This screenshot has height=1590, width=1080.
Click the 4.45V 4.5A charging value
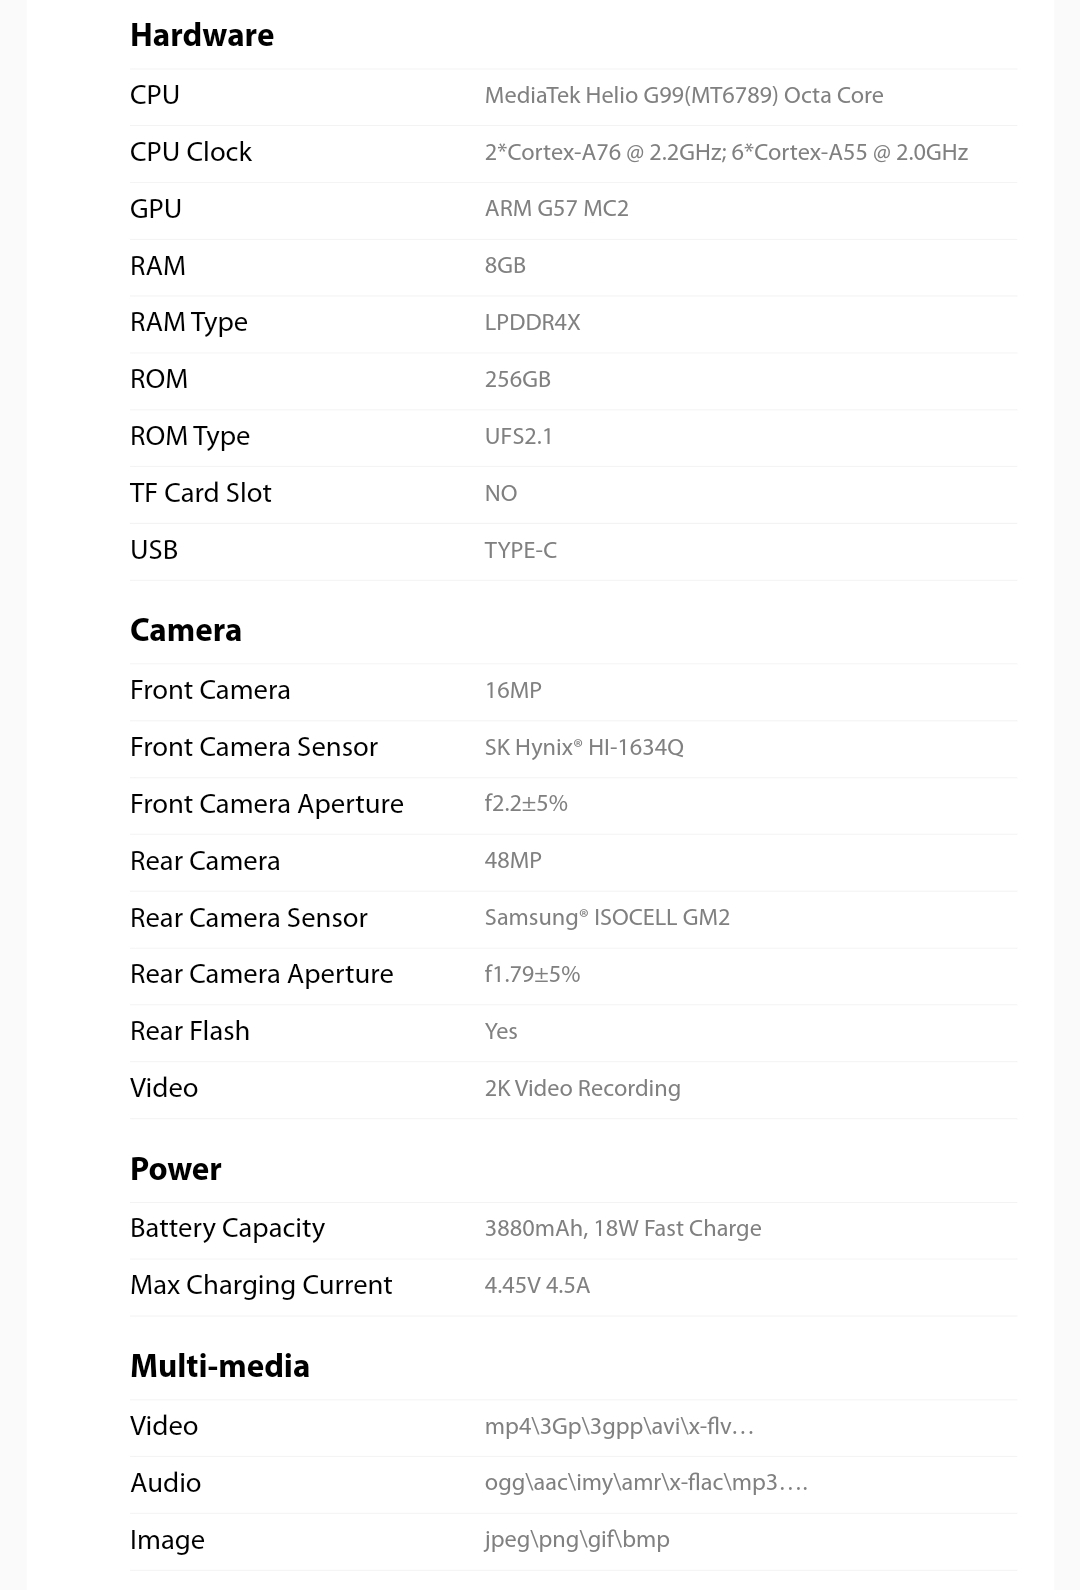click(x=537, y=1285)
